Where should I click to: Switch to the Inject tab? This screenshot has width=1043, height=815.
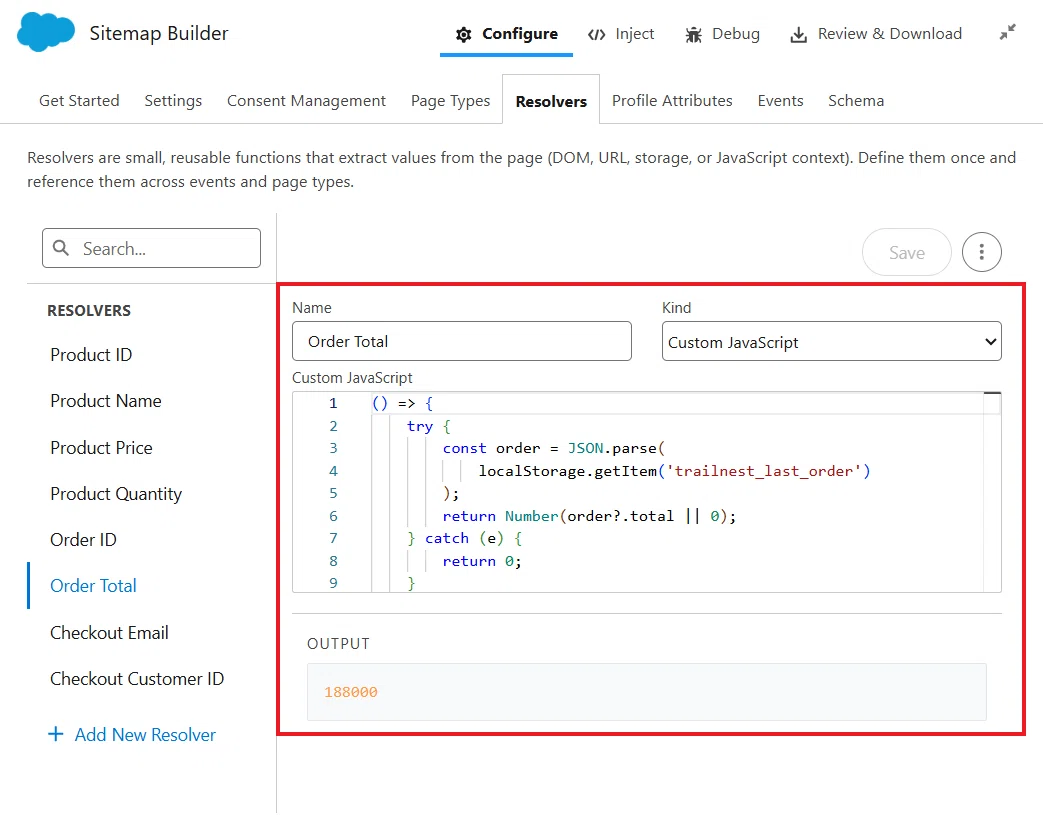tap(621, 34)
